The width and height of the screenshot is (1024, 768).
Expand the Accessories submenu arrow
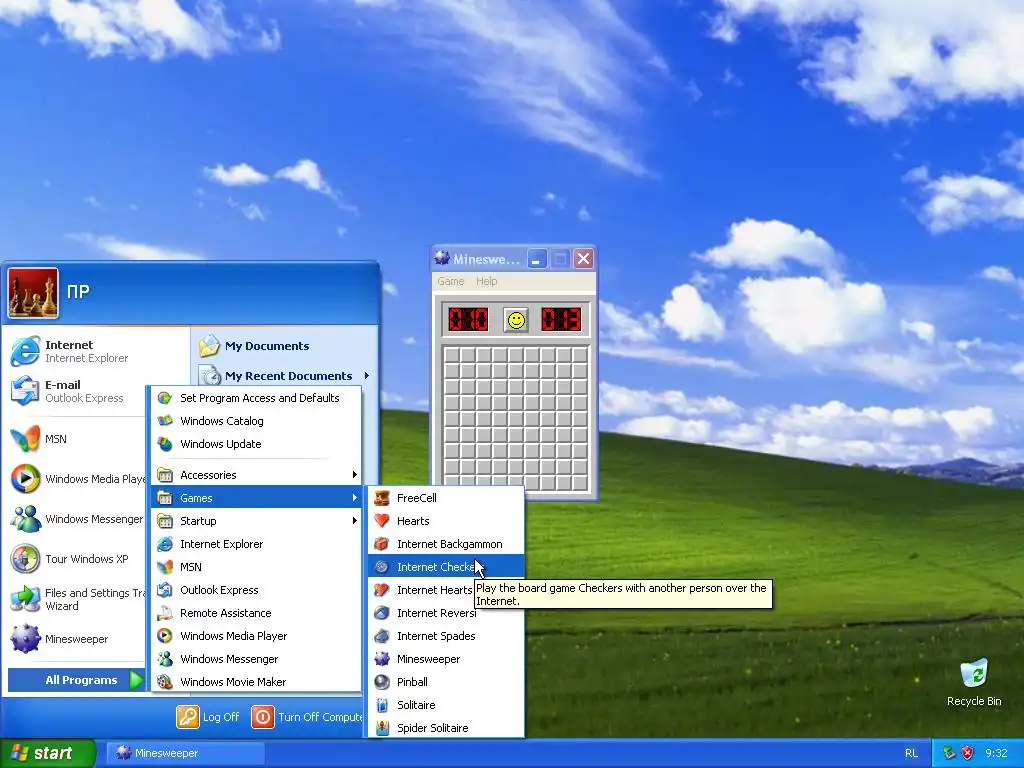click(355, 475)
